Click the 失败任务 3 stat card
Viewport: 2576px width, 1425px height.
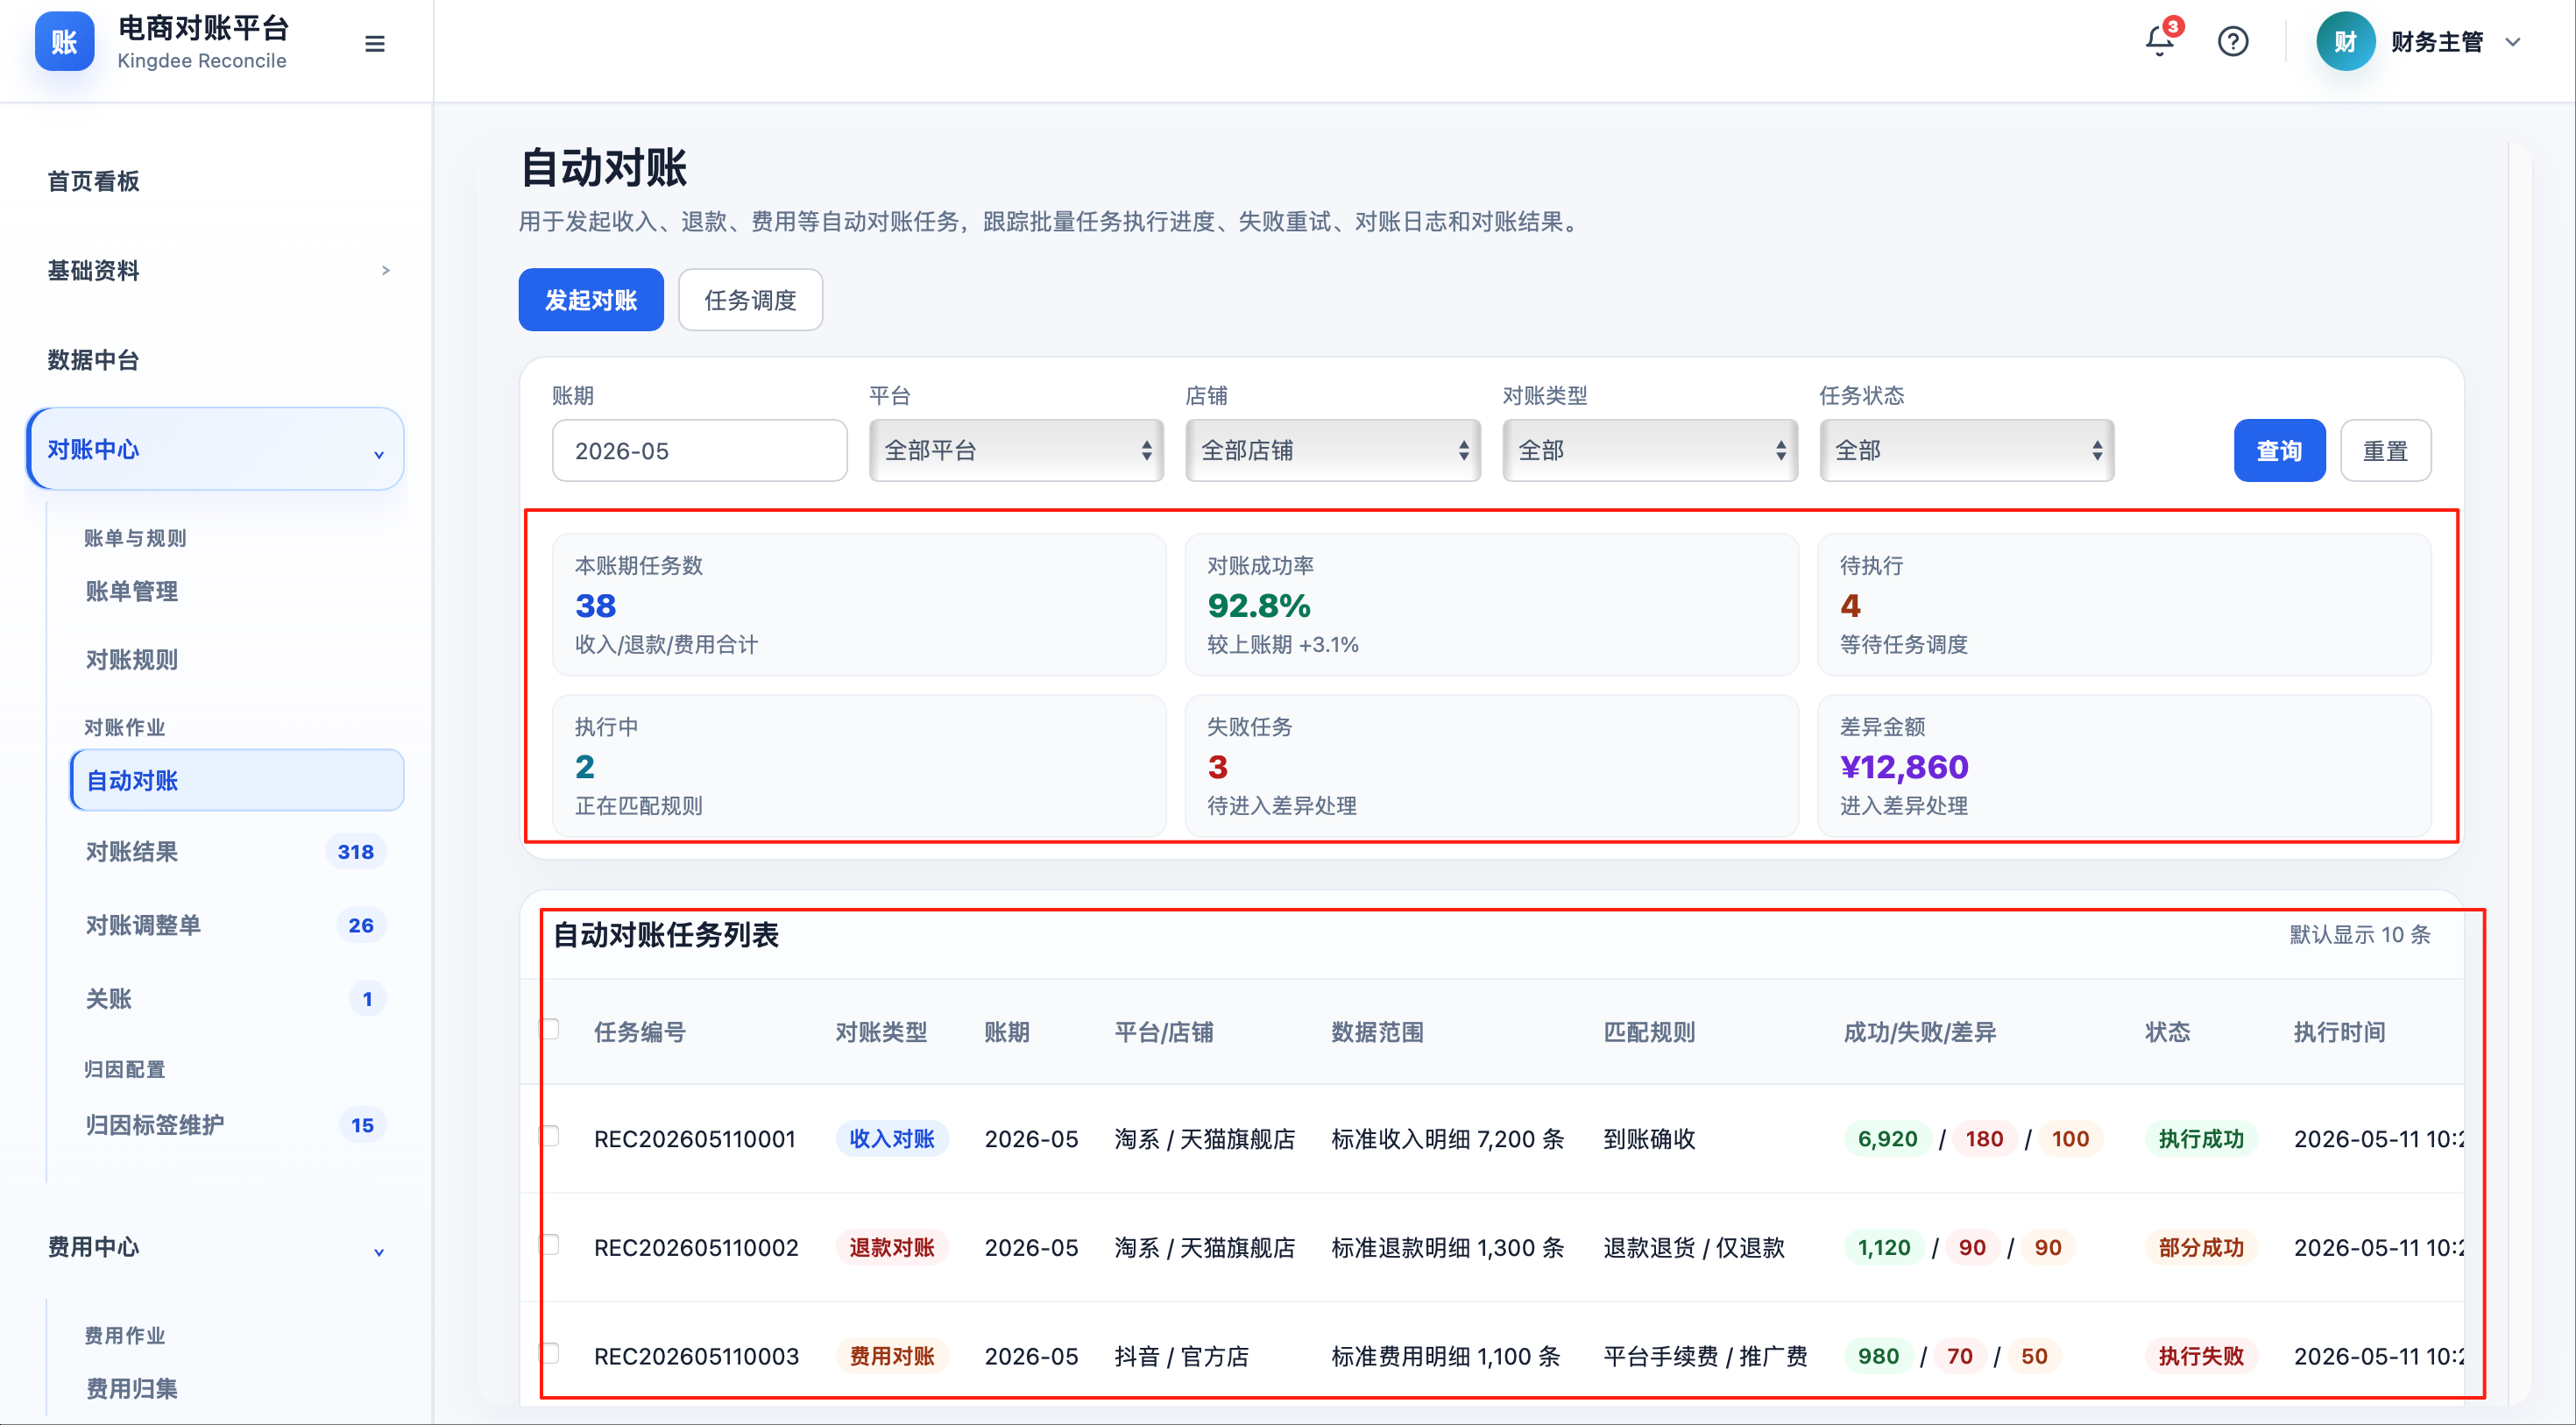pos(1491,765)
